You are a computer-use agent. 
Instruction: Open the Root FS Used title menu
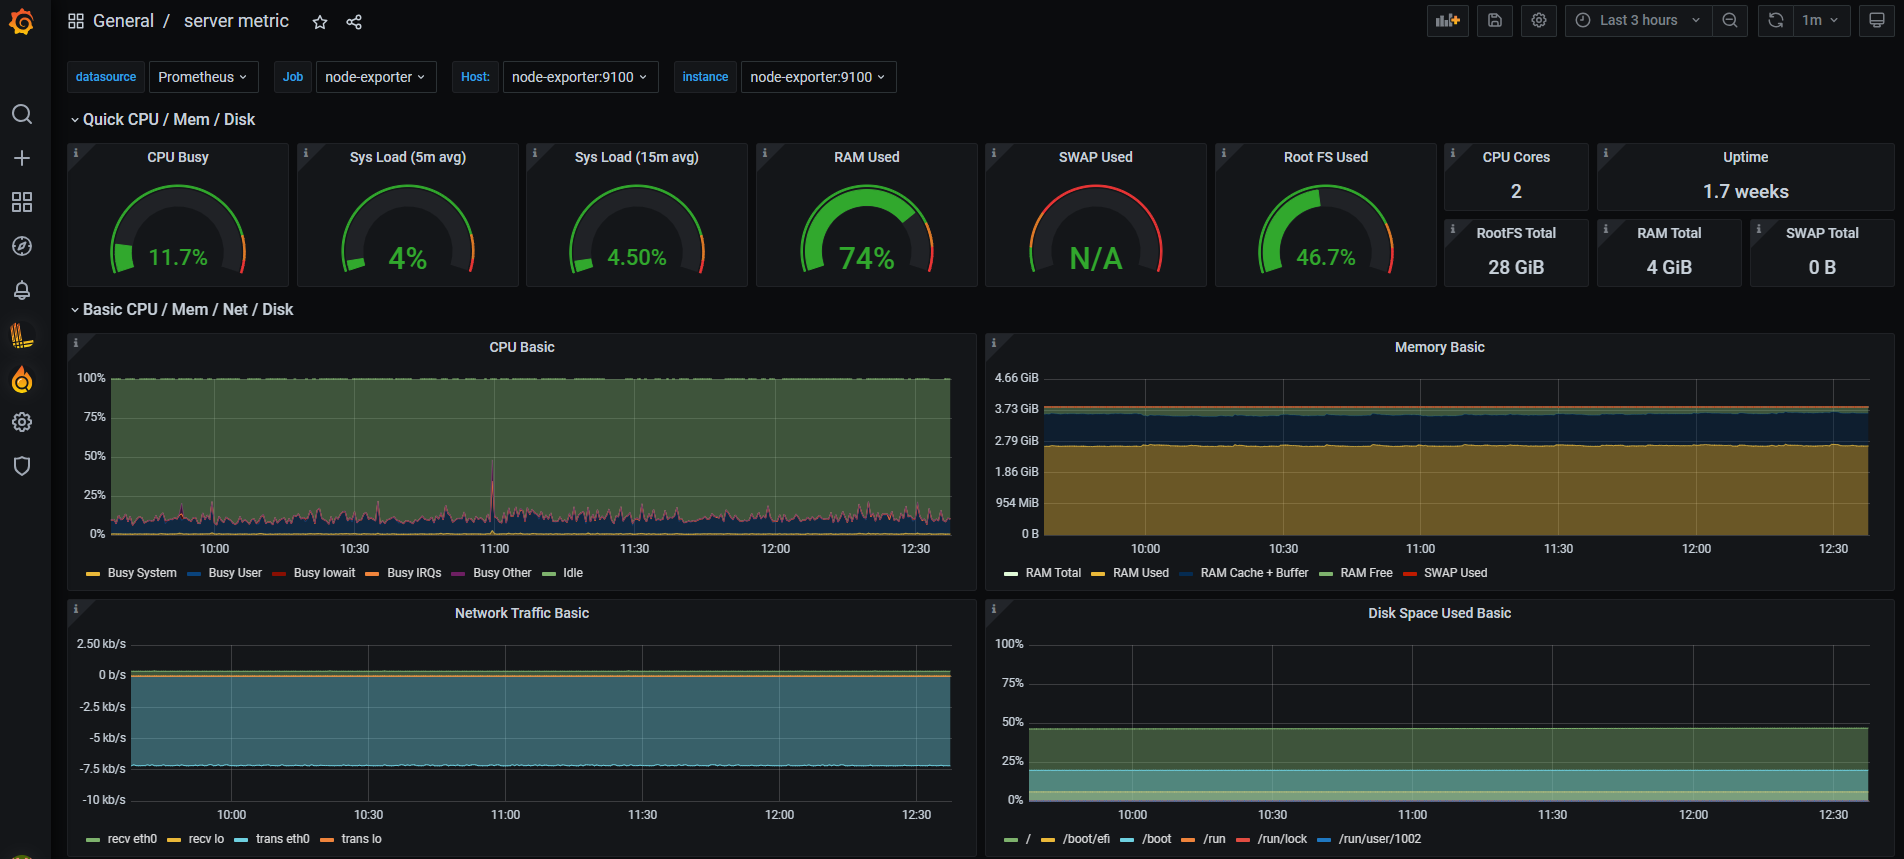pyautogui.click(x=1326, y=157)
